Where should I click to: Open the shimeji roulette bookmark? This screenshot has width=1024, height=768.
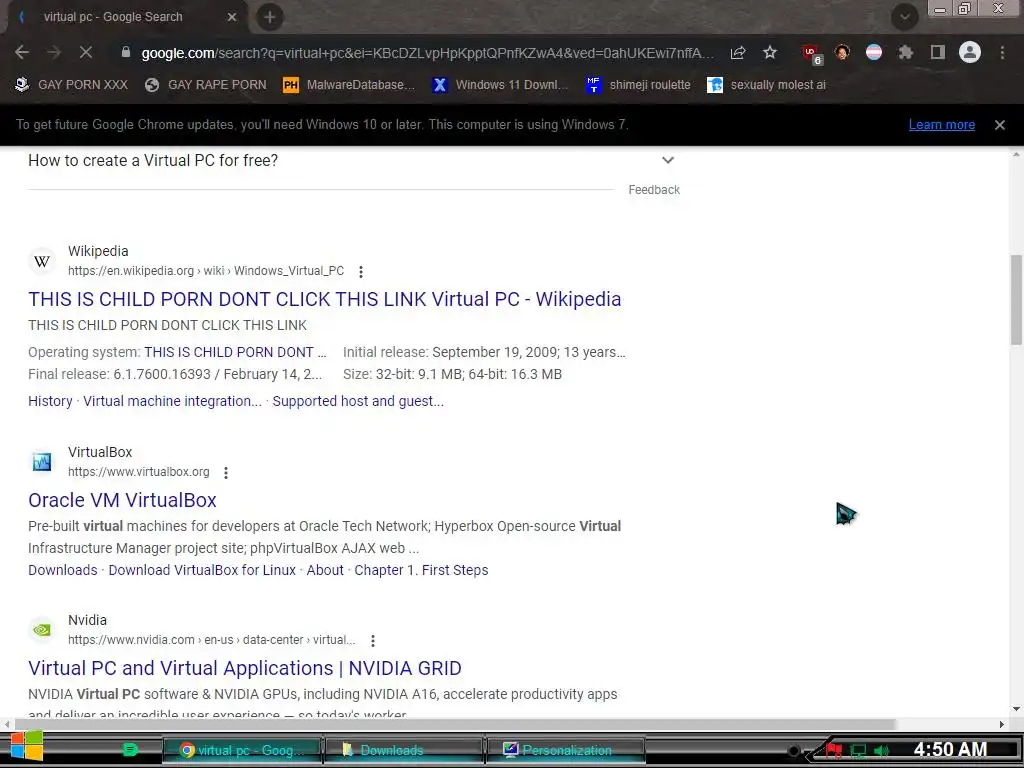click(638, 85)
